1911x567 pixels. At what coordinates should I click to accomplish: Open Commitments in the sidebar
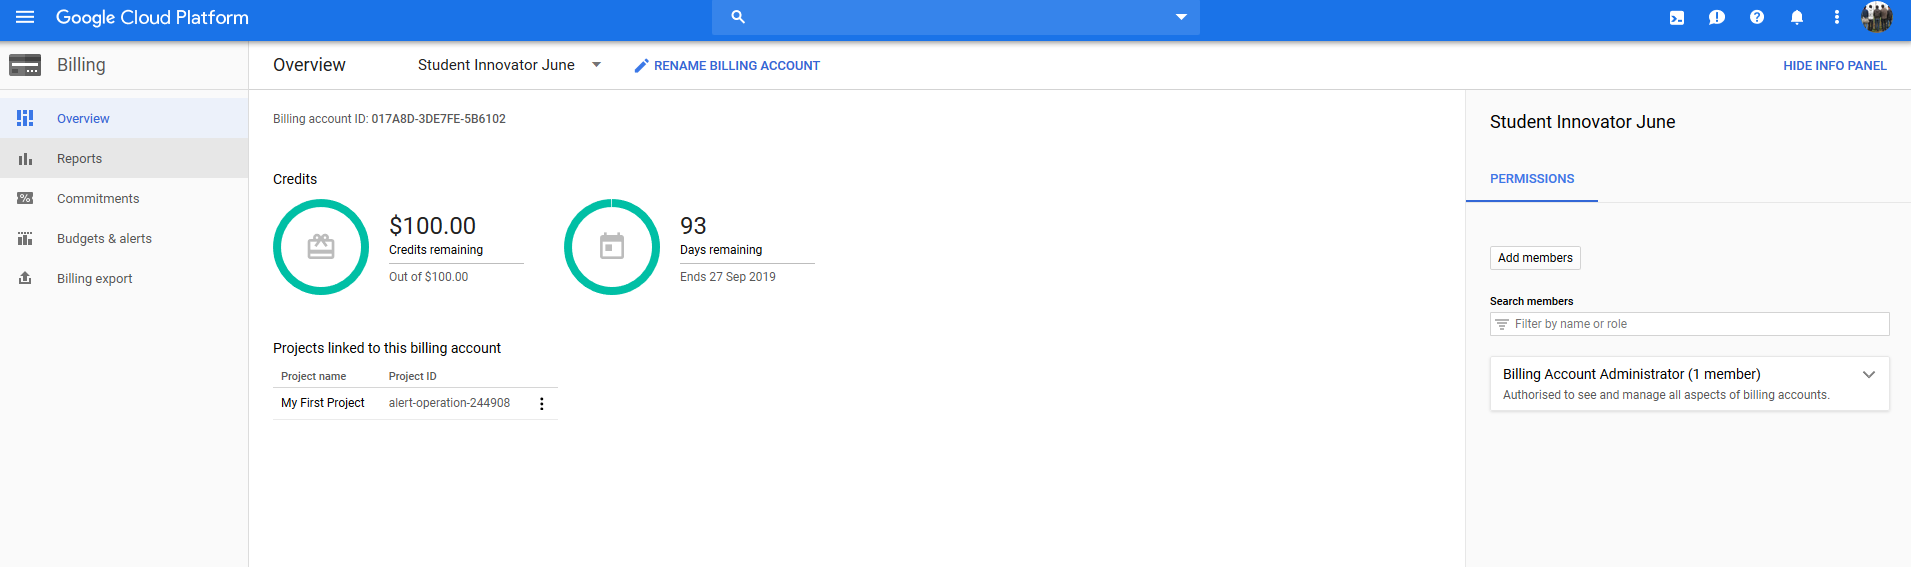pos(124,198)
